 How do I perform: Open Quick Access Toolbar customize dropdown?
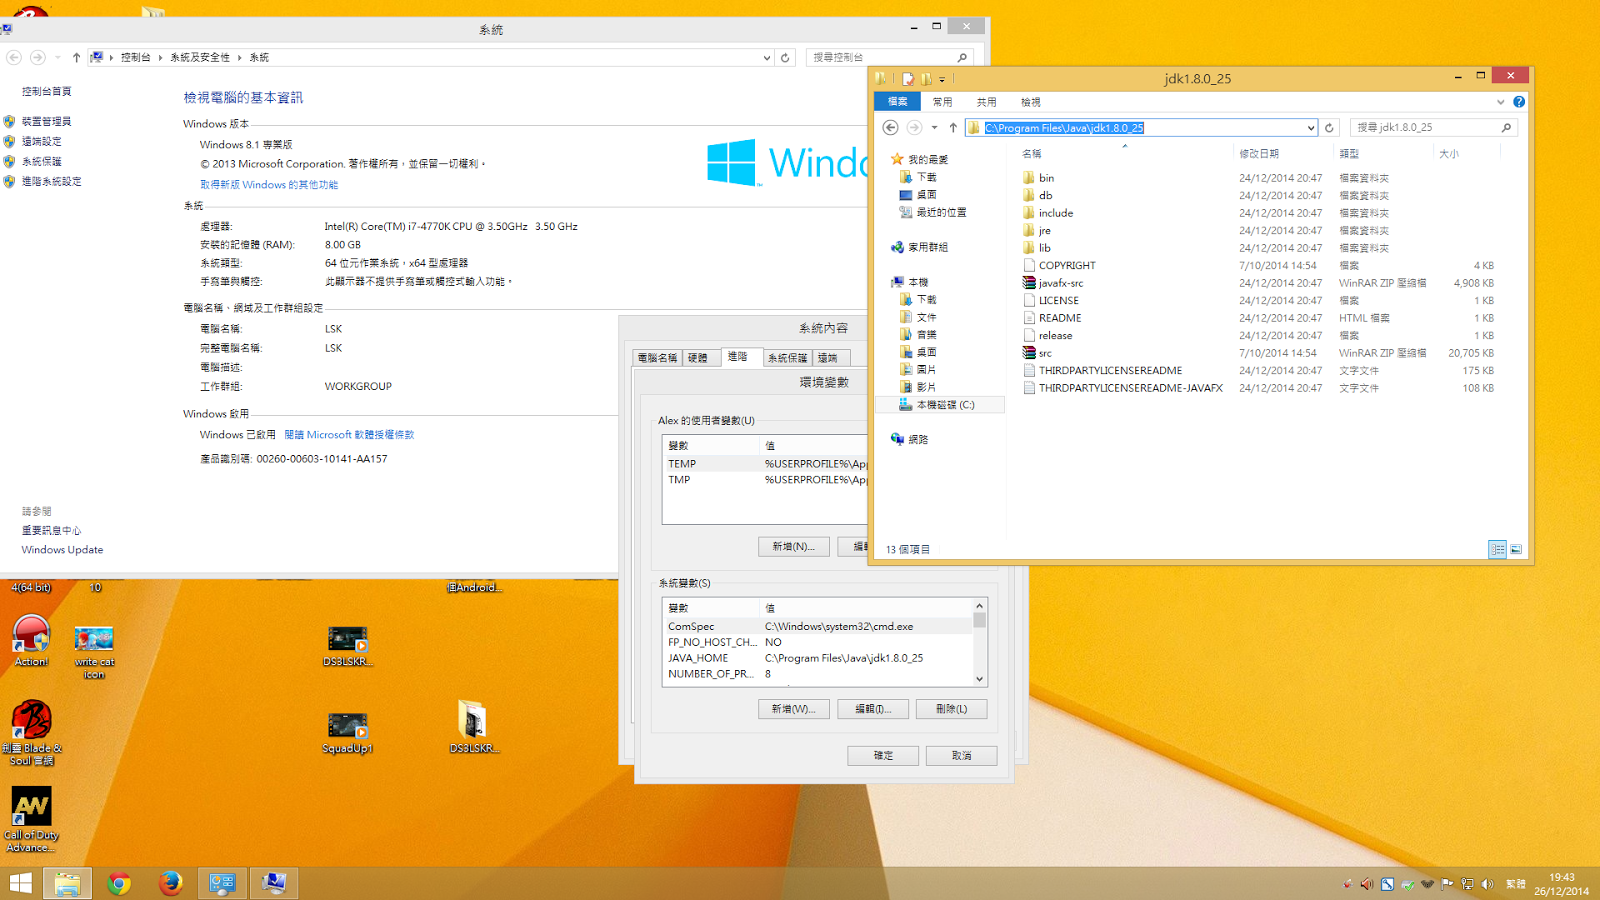click(x=942, y=79)
